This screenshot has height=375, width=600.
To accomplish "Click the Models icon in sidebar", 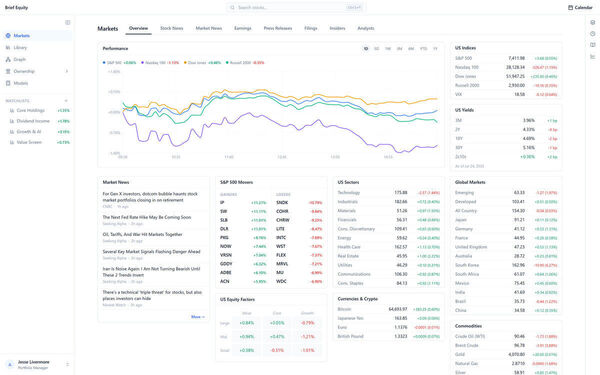I will coord(8,83).
